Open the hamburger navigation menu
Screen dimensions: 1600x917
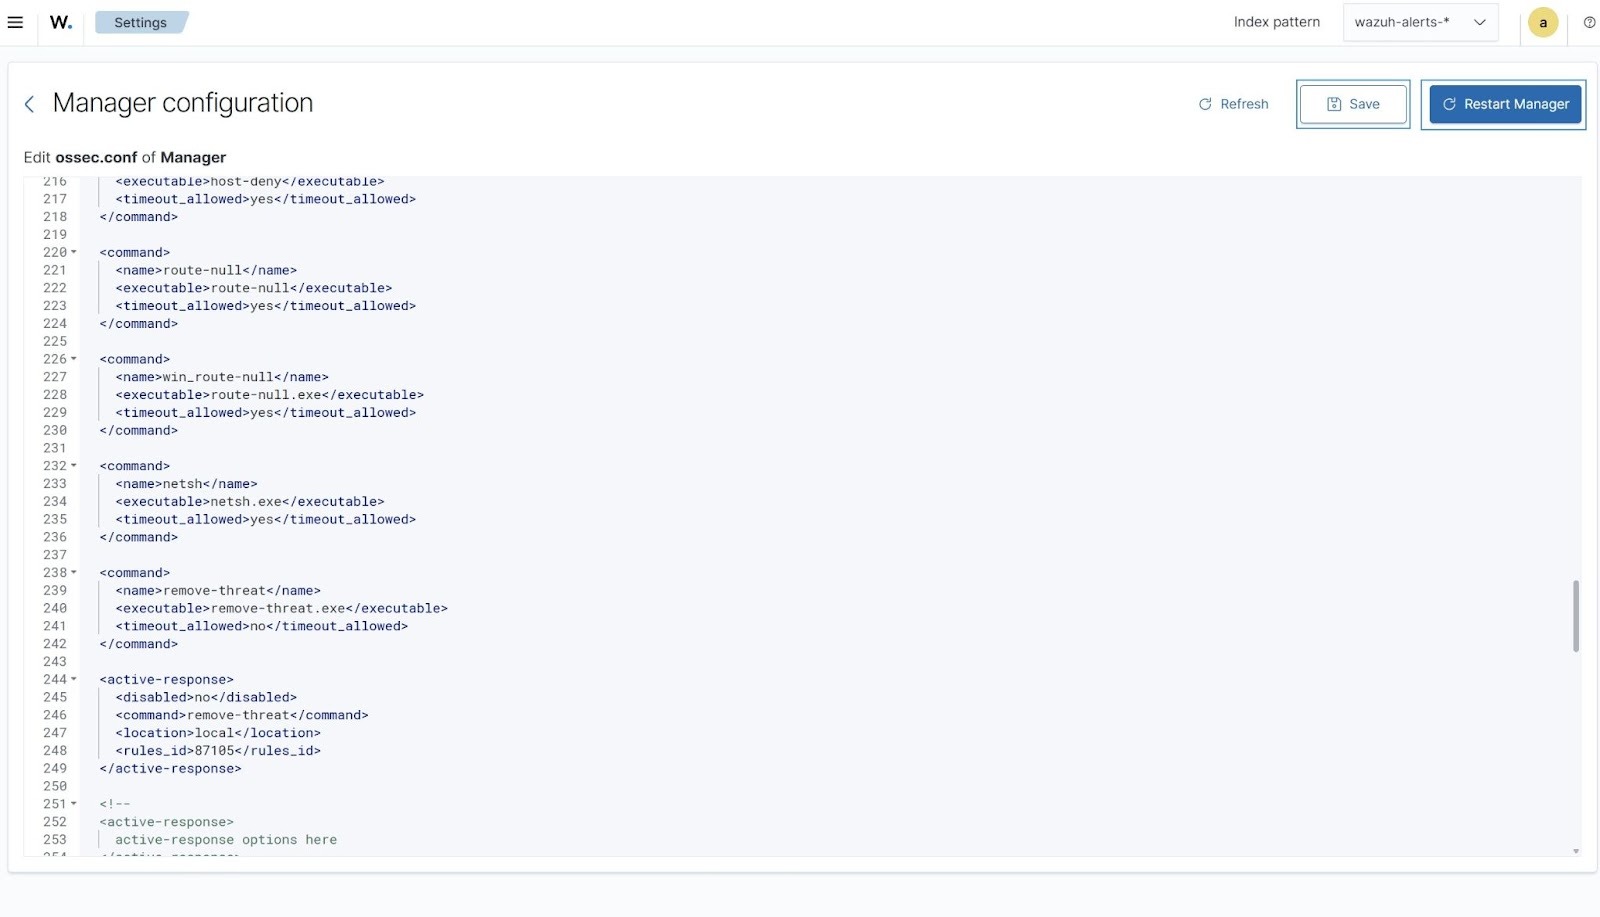pyautogui.click(x=15, y=22)
